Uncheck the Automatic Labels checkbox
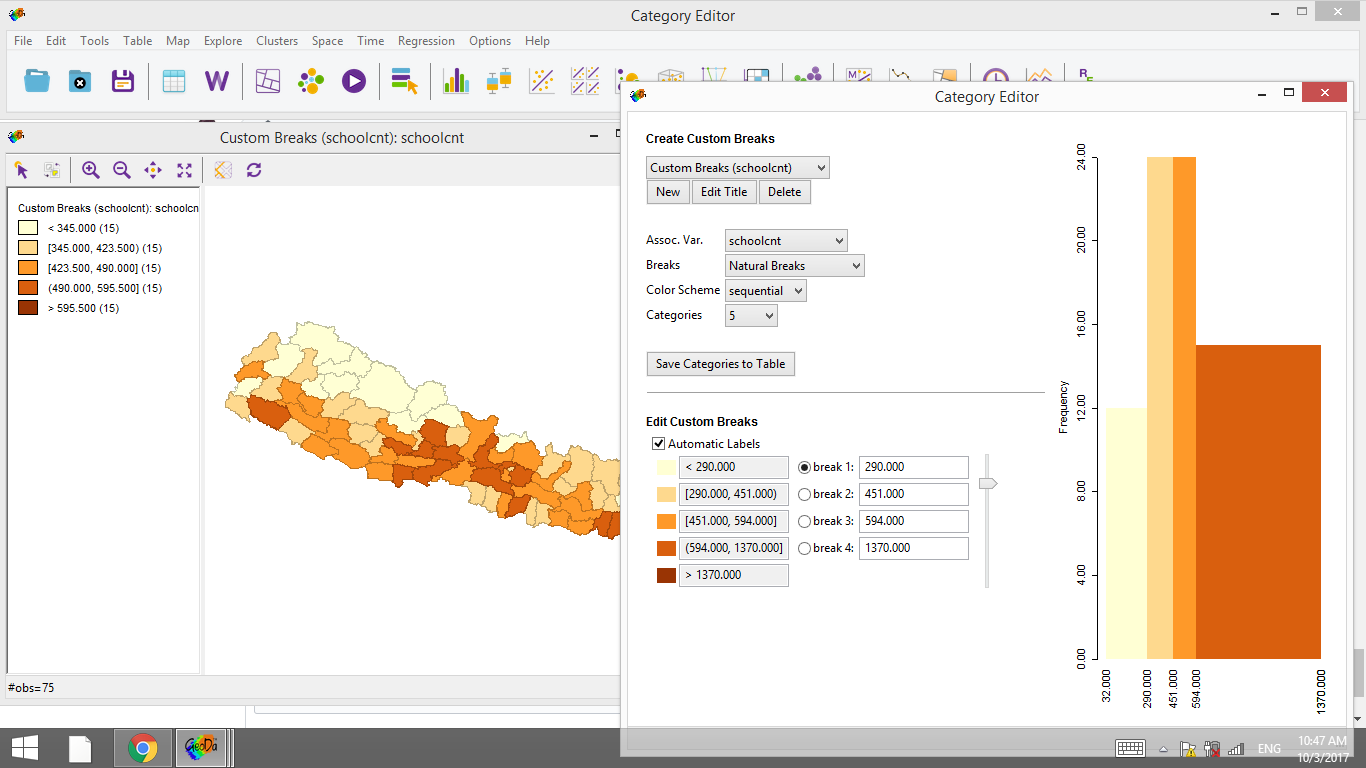 click(658, 443)
